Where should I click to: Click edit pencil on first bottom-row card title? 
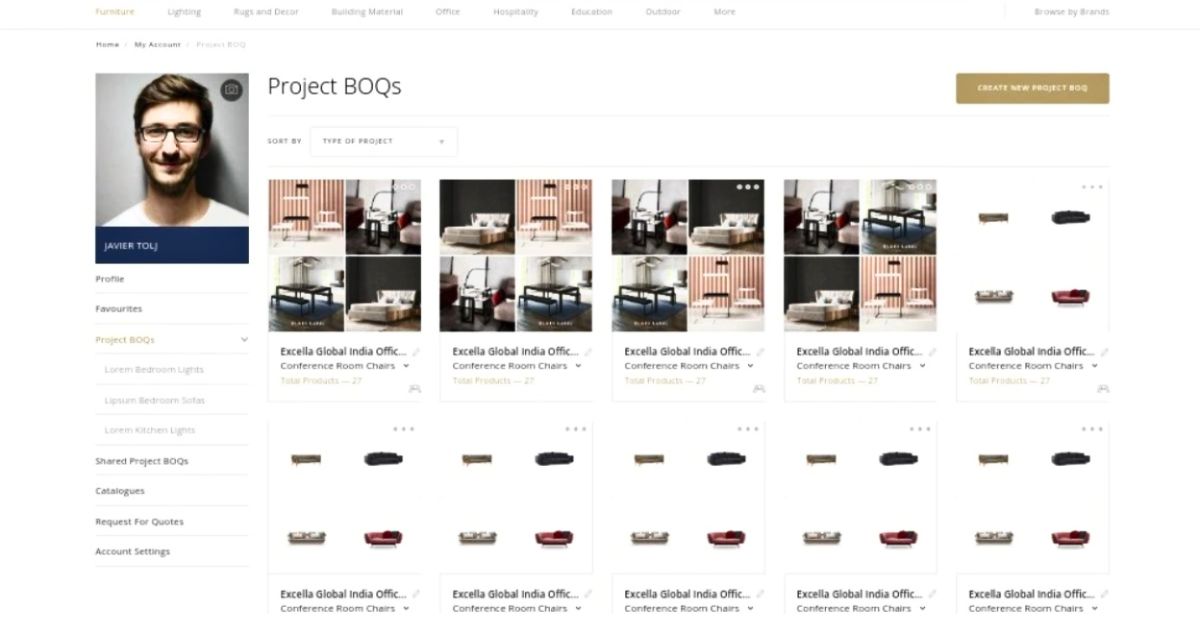pos(416,593)
